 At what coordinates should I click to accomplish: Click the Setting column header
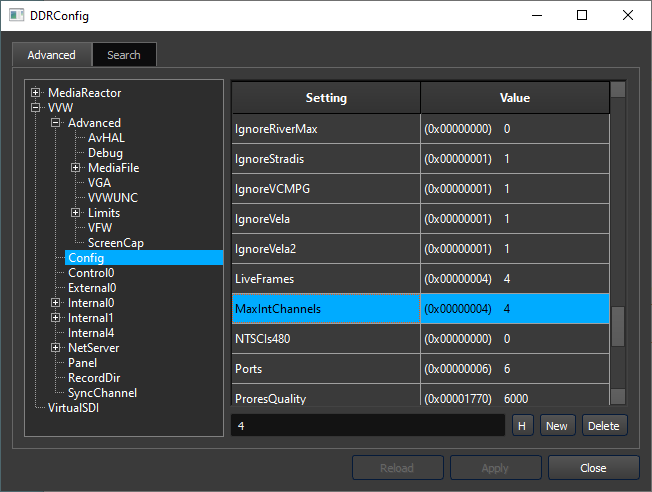326,98
